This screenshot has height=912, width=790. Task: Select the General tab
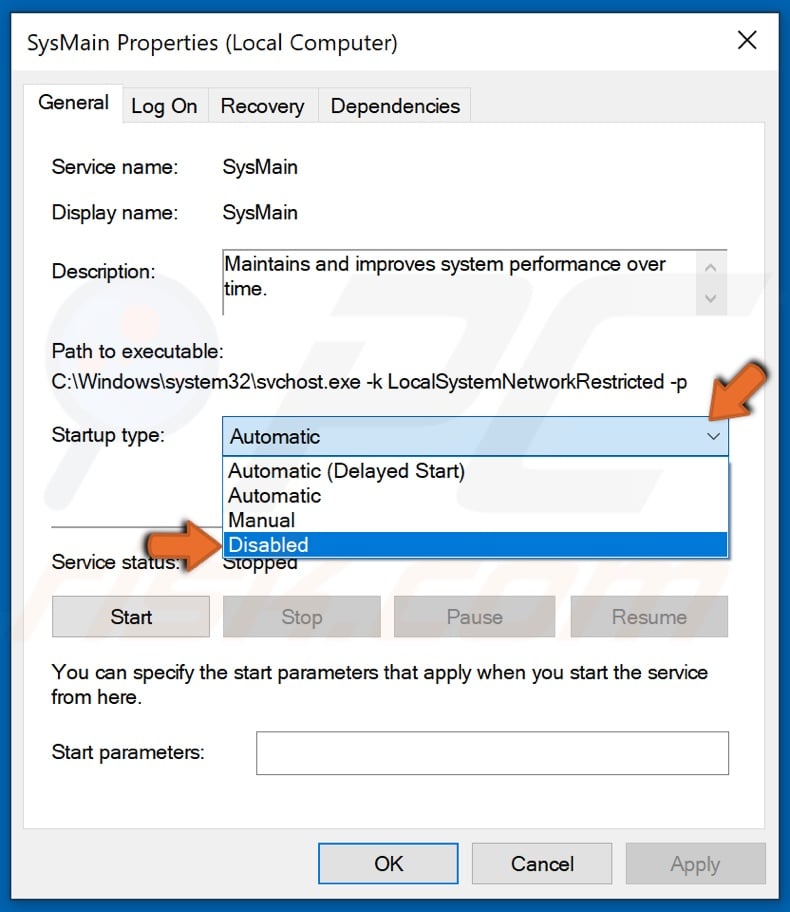[x=73, y=102]
